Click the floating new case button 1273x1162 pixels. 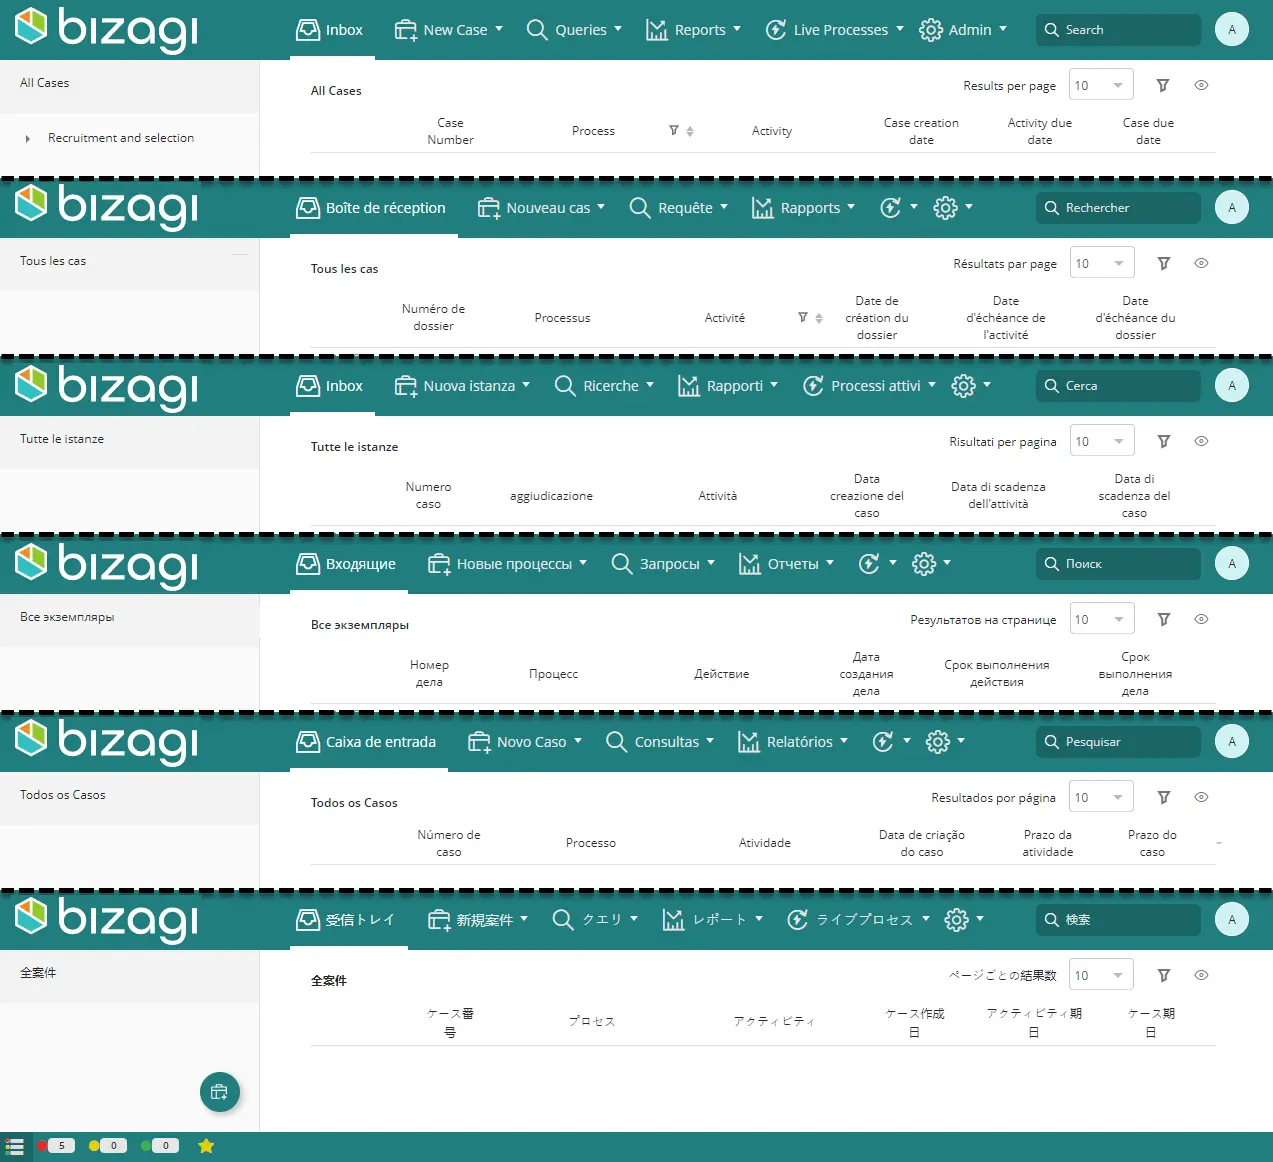tap(220, 1092)
